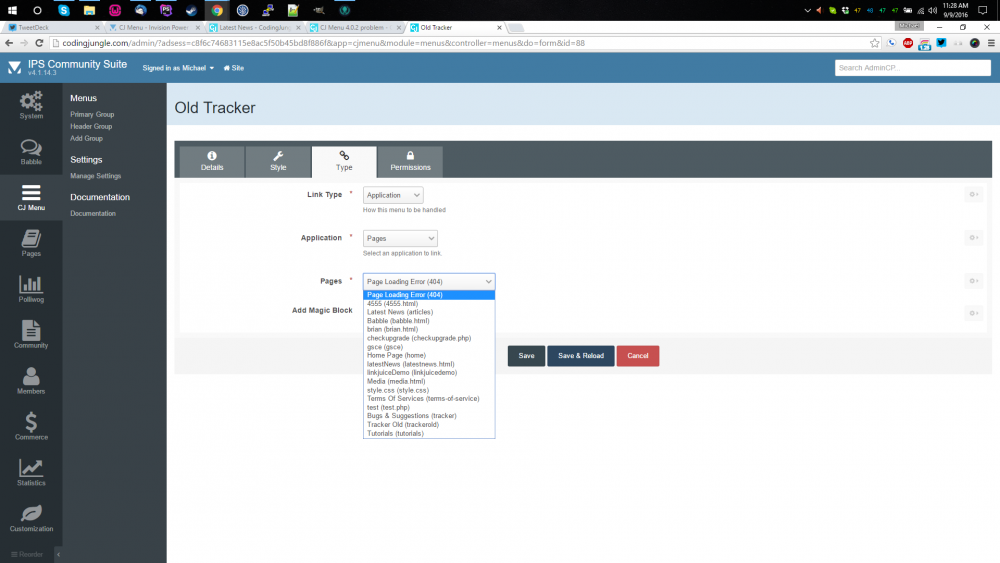
Task: Click the red Cancel button
Action: point(638,356)
